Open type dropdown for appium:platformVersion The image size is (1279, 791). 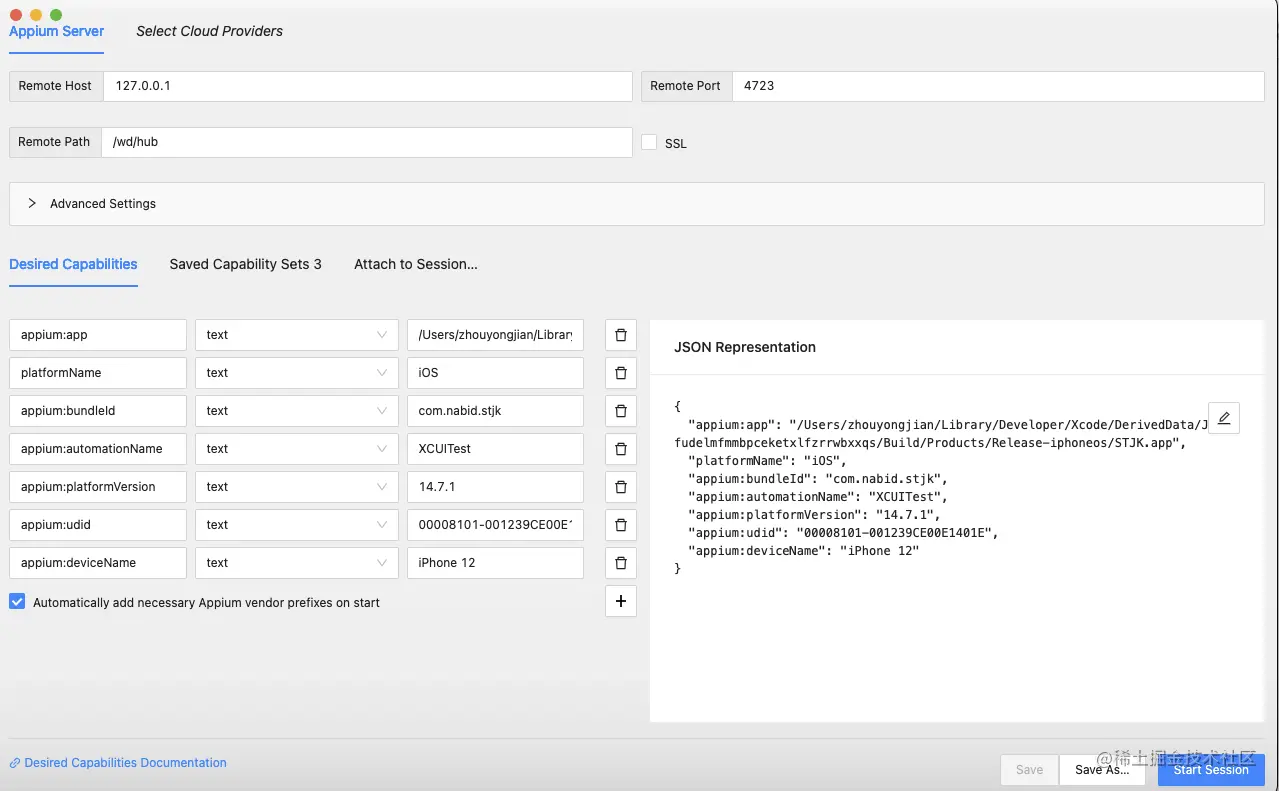click(297, 487)
